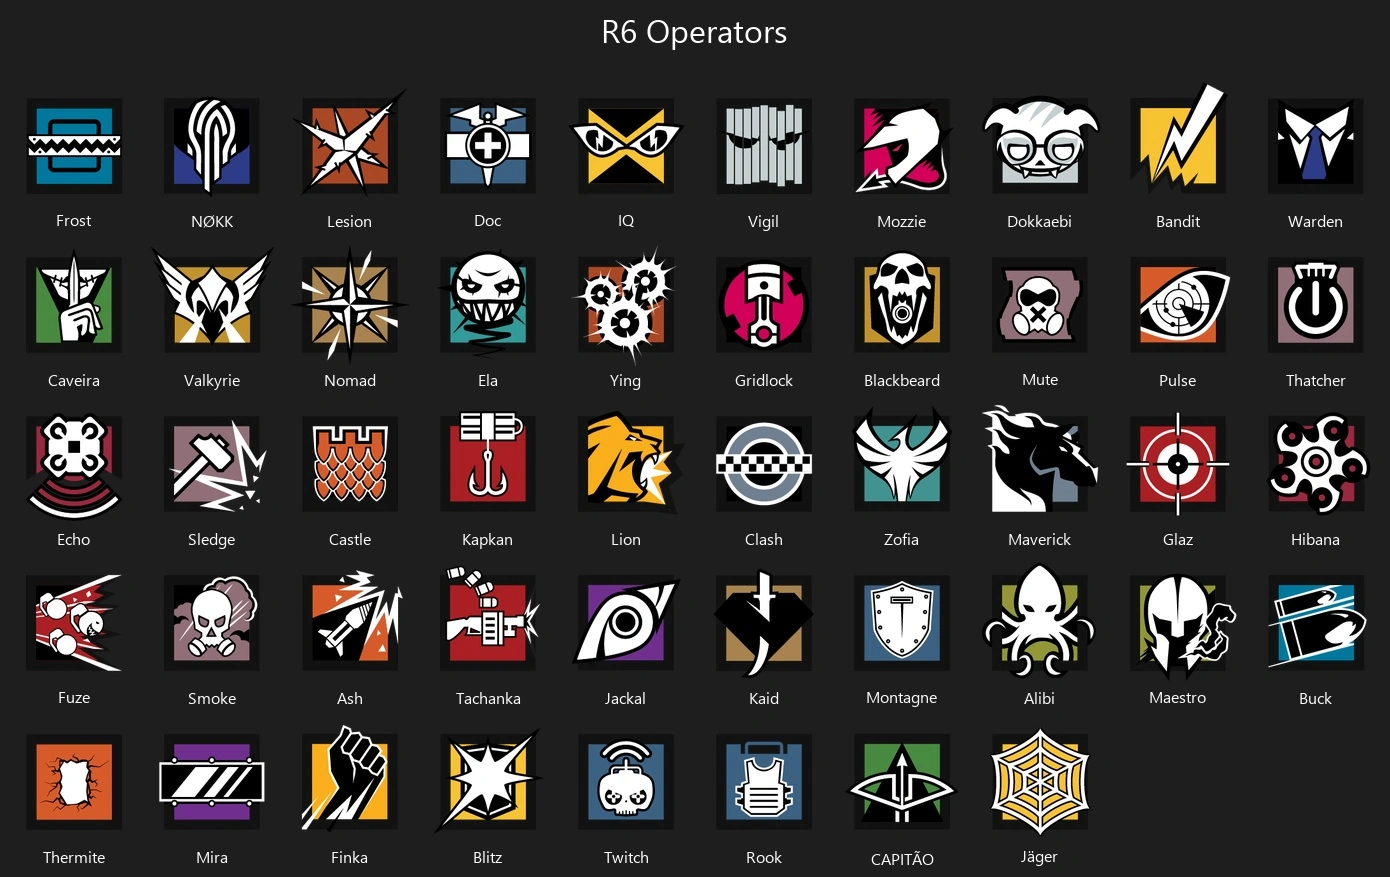Choose the Dokkaebi operator icon
Screen dimensions: 1390x877
1040,146
